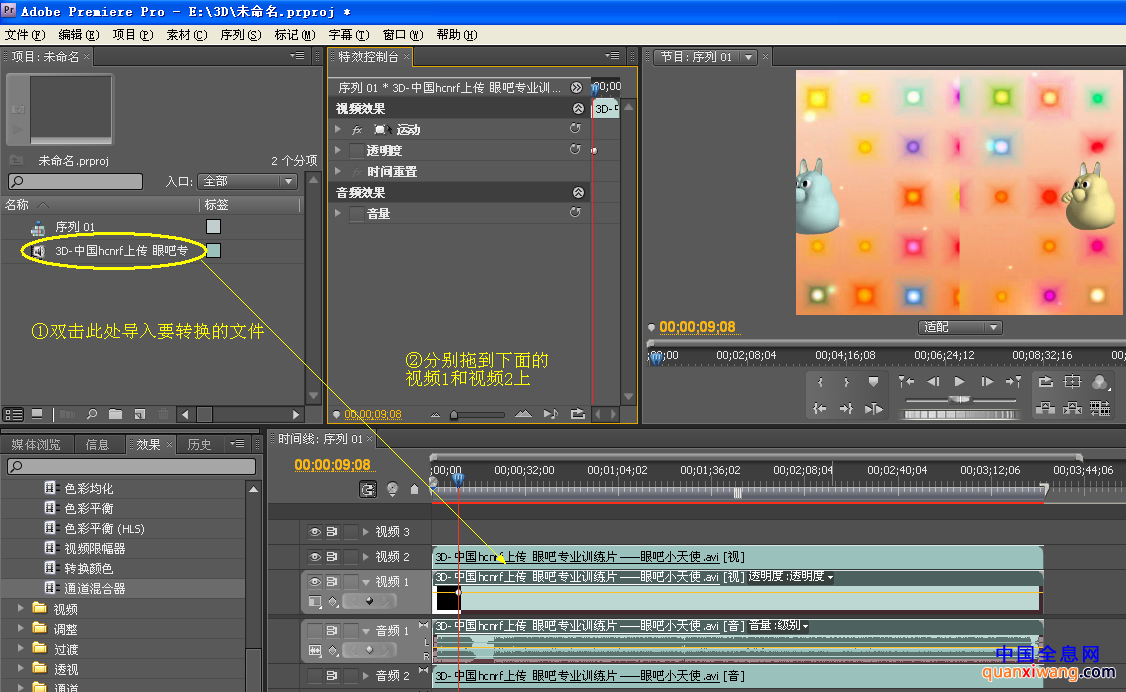Step forward one frame in program monitor

(987, 382)
